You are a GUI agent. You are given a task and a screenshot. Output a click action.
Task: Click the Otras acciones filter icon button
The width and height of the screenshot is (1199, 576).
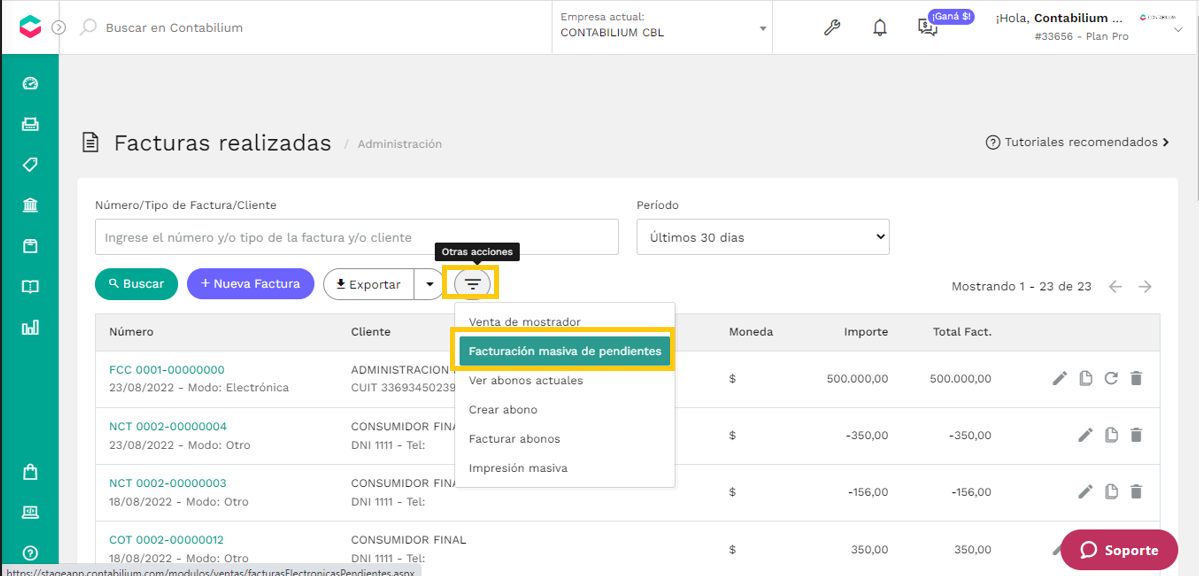pos(473,284)
